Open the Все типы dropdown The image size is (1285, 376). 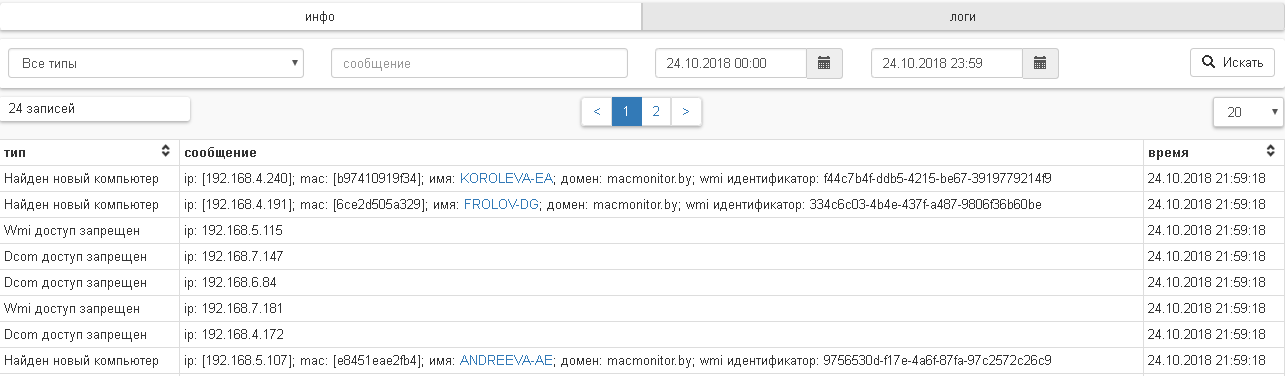coord(156,63)
